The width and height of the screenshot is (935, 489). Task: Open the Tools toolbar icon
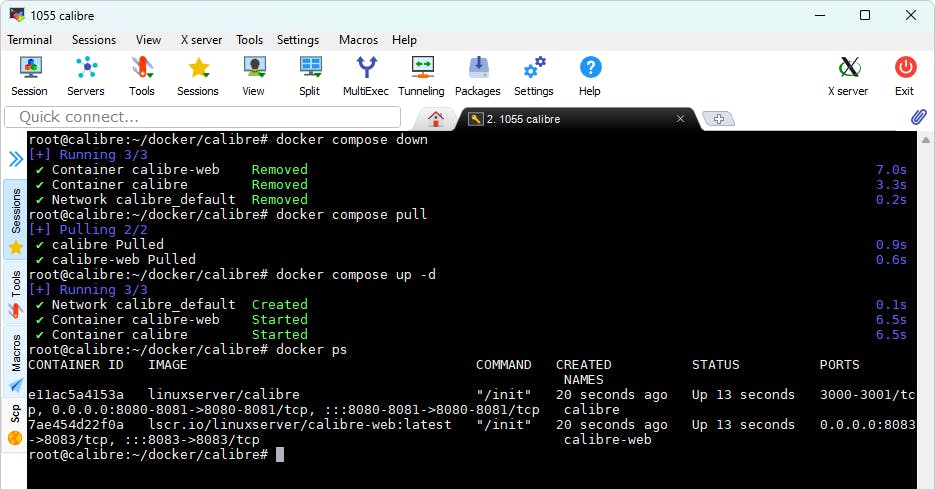(x=142, y=76)
